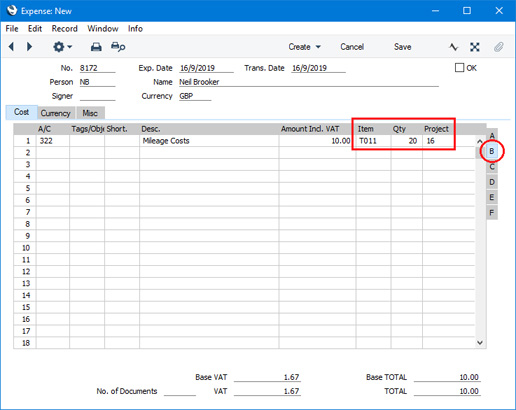This screenshot has width=516, height=410.
Task: Click the scroll-down arrow in the grid
Action: click(480, 343)
